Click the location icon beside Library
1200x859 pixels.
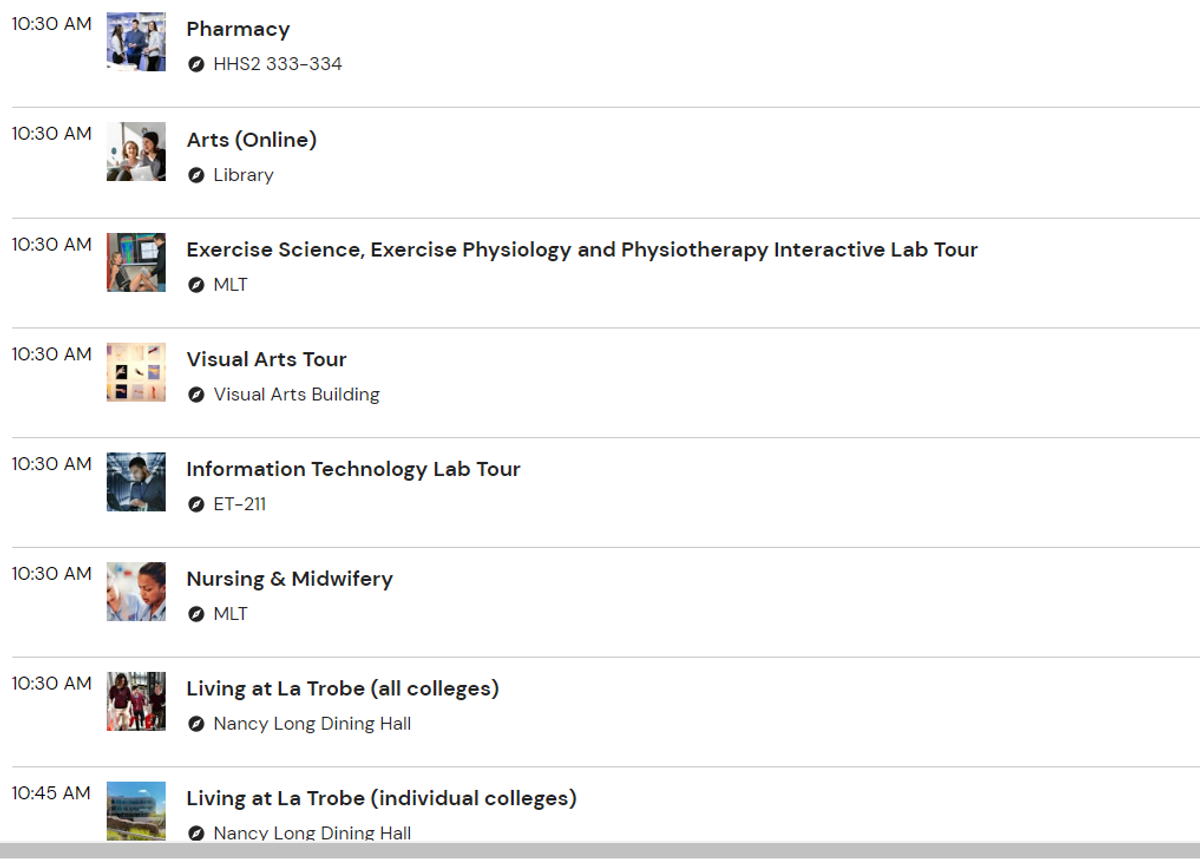click(196, 175)
